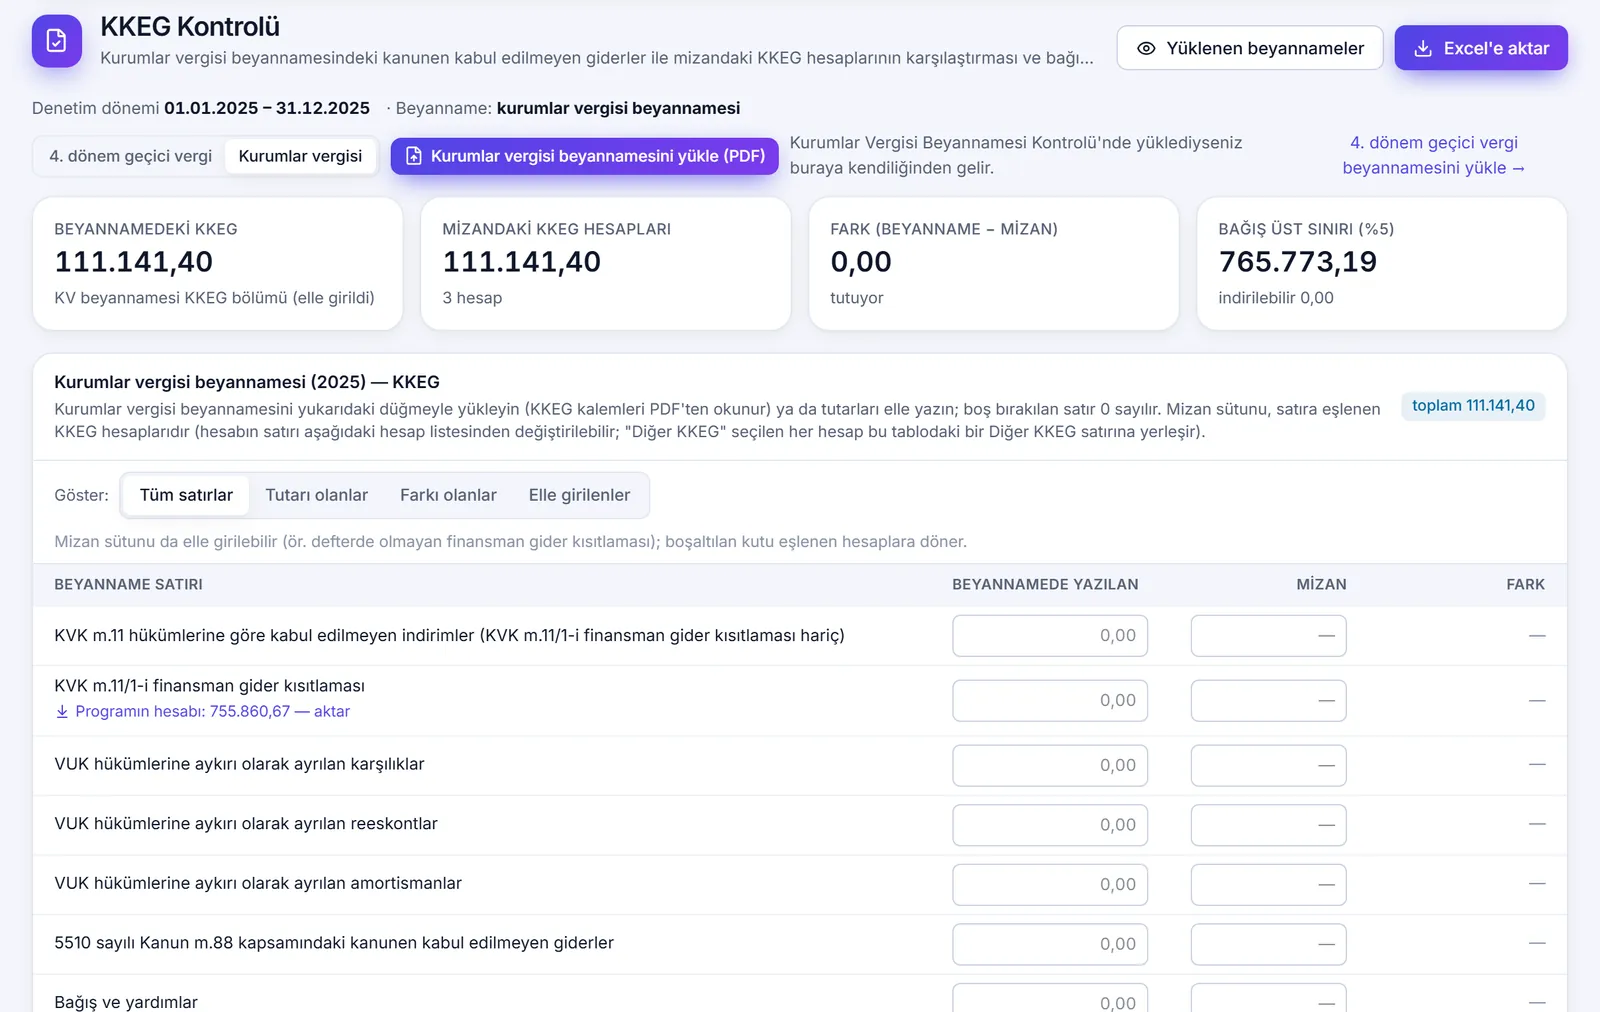This screenshot has height=1012, width=1600.
Task: Click the BEYANNAMEDE YAZILAN column header
Action: [1045, 585]
